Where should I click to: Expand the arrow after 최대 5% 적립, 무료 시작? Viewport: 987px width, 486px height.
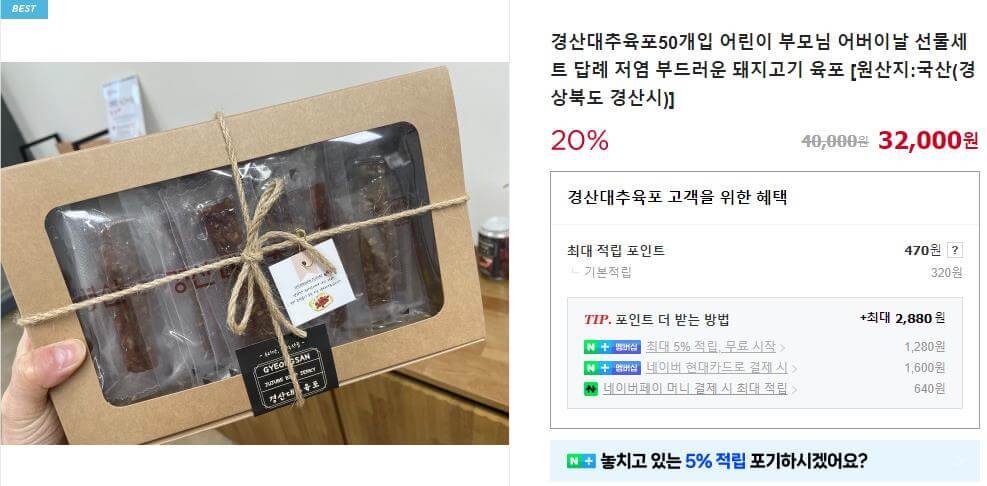coord(782,348)
